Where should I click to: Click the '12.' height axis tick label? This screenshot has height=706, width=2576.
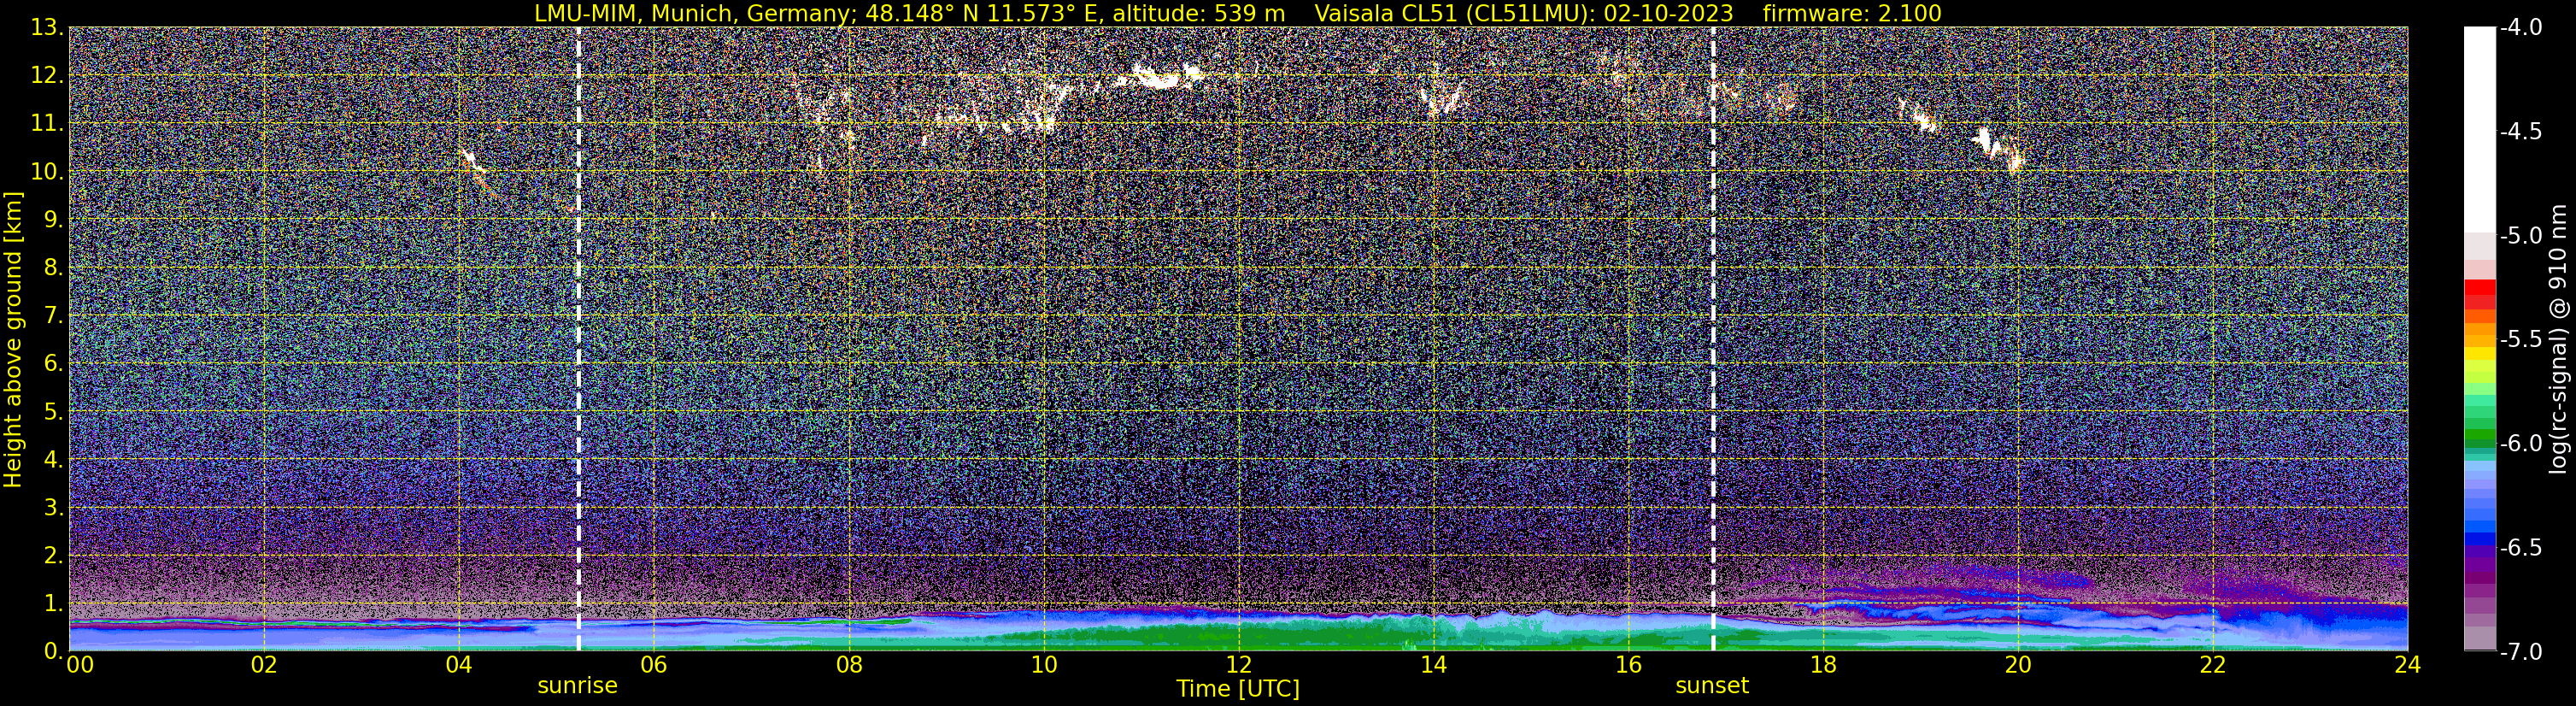click(x=47, y=76)
